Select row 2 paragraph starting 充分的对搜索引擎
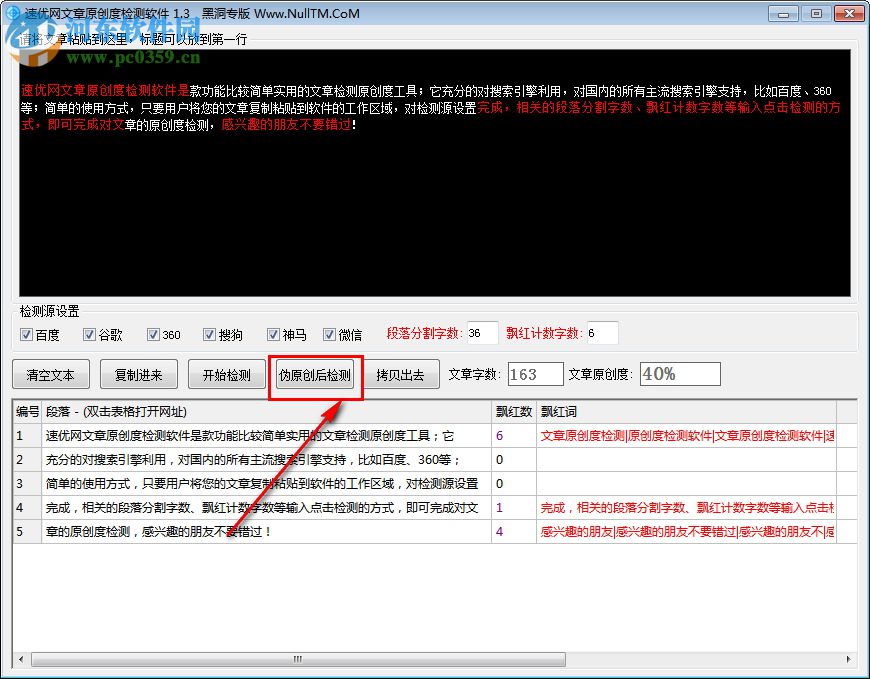The height and width of the screenshot is (679, 870). click(x=266, y=459)
